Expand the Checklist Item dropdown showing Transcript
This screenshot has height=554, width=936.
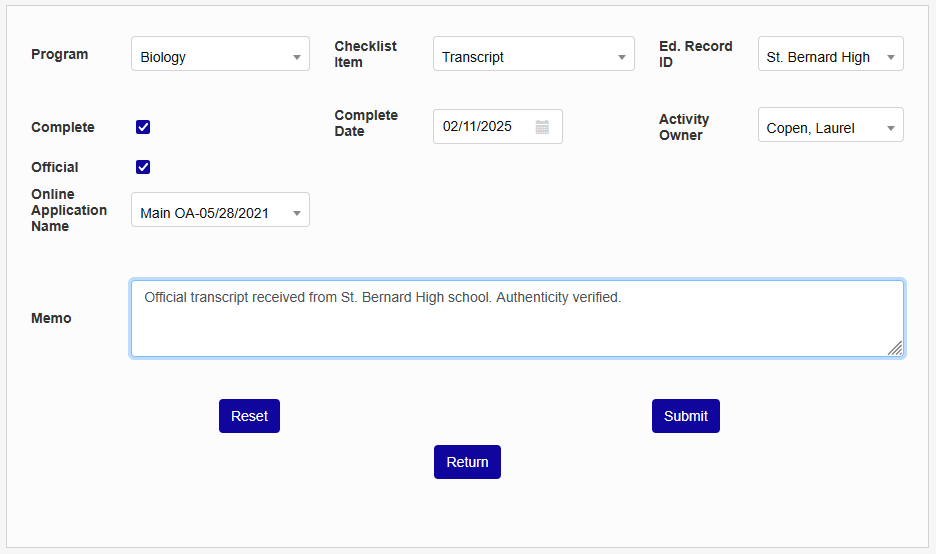click(x=533, y=55)
